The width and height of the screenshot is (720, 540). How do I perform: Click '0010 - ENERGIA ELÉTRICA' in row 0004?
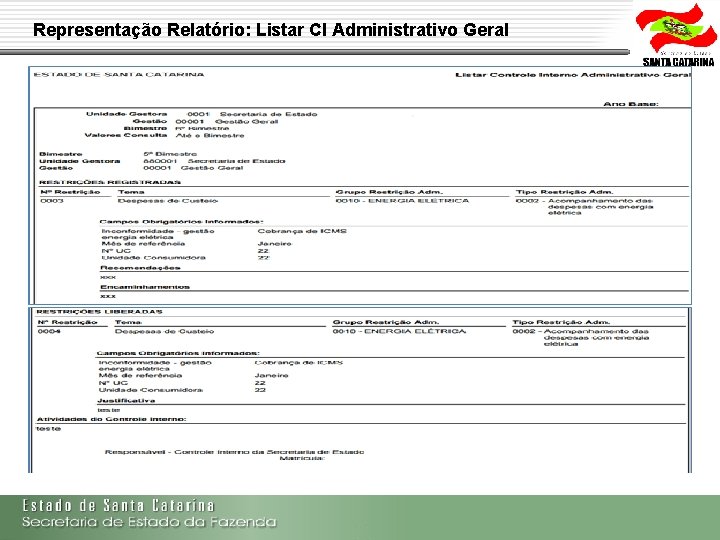(399, 331)
